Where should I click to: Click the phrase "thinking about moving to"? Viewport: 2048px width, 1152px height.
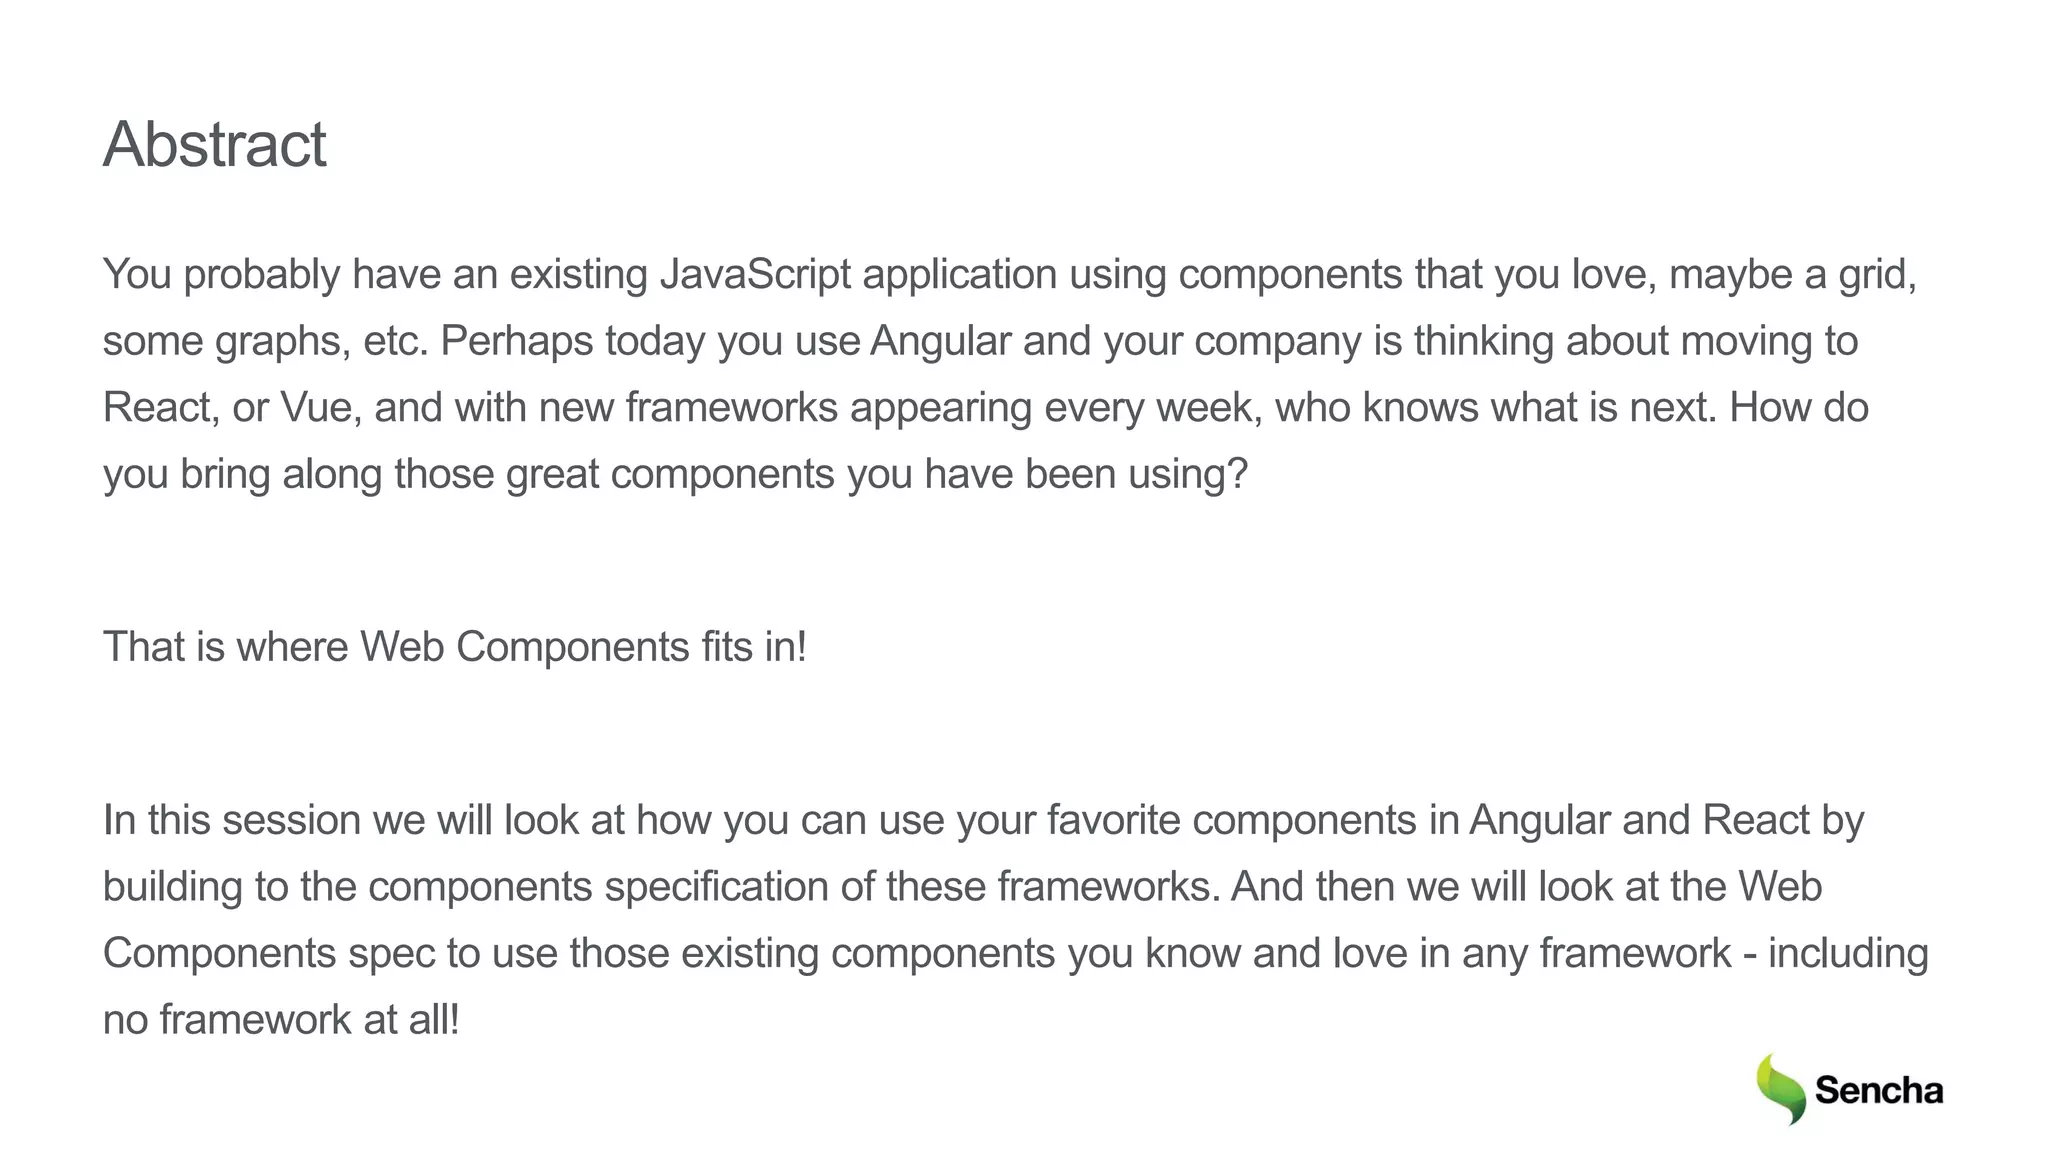click(x=1635, y=341)
